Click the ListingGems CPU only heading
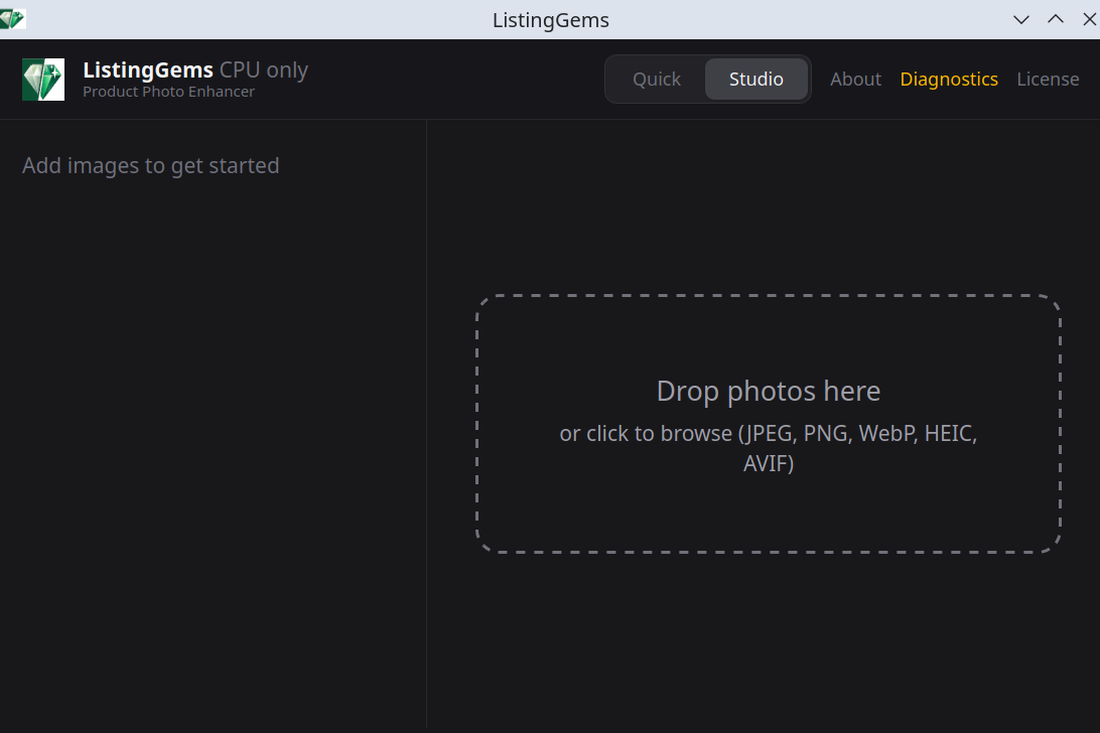This screenshot has height=733, width=1100. point(195,70)
